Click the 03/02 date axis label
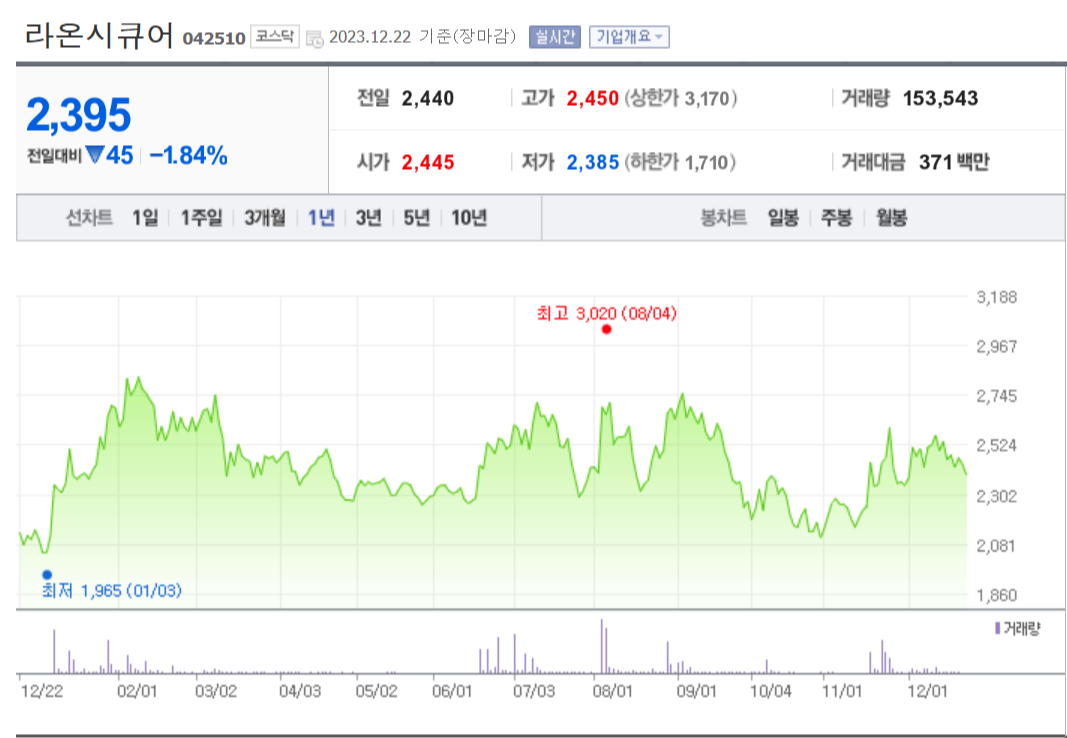The width and height of the screenshot is (1067, 738). [216, 692]
